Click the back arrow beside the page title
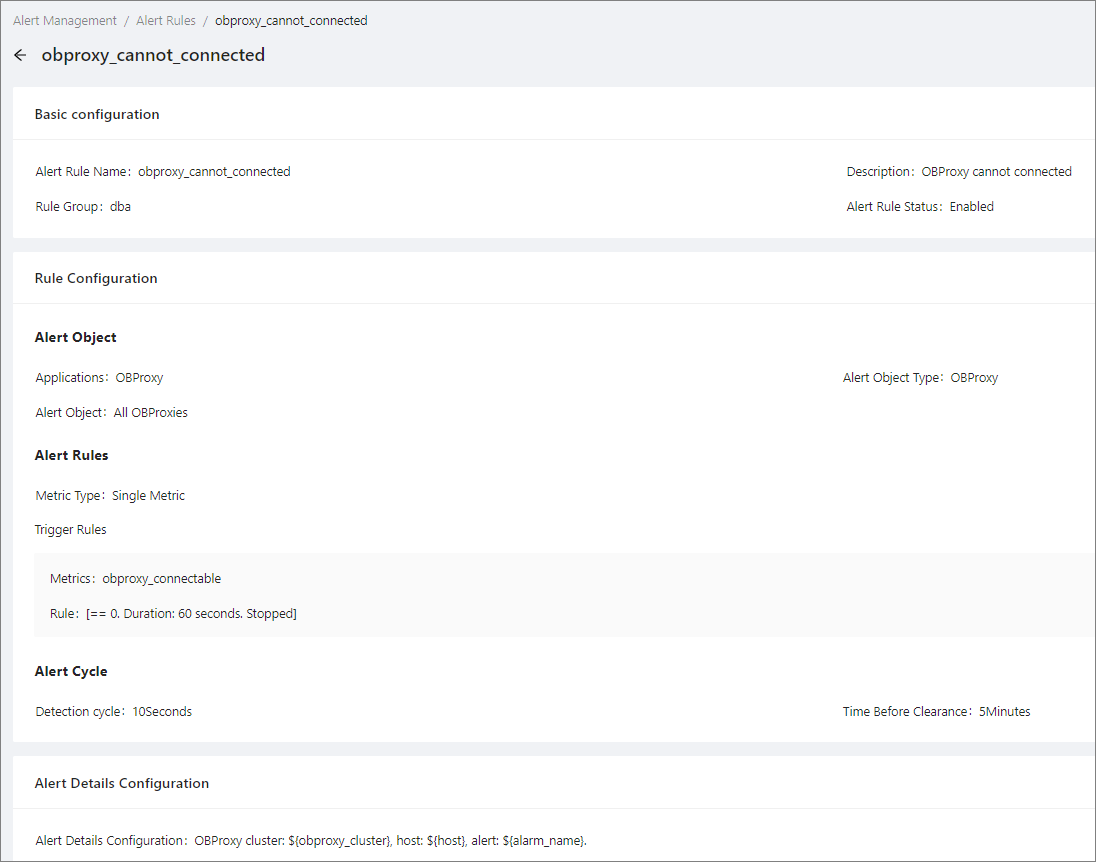The image size is (1096, 862). coord(20,56)
